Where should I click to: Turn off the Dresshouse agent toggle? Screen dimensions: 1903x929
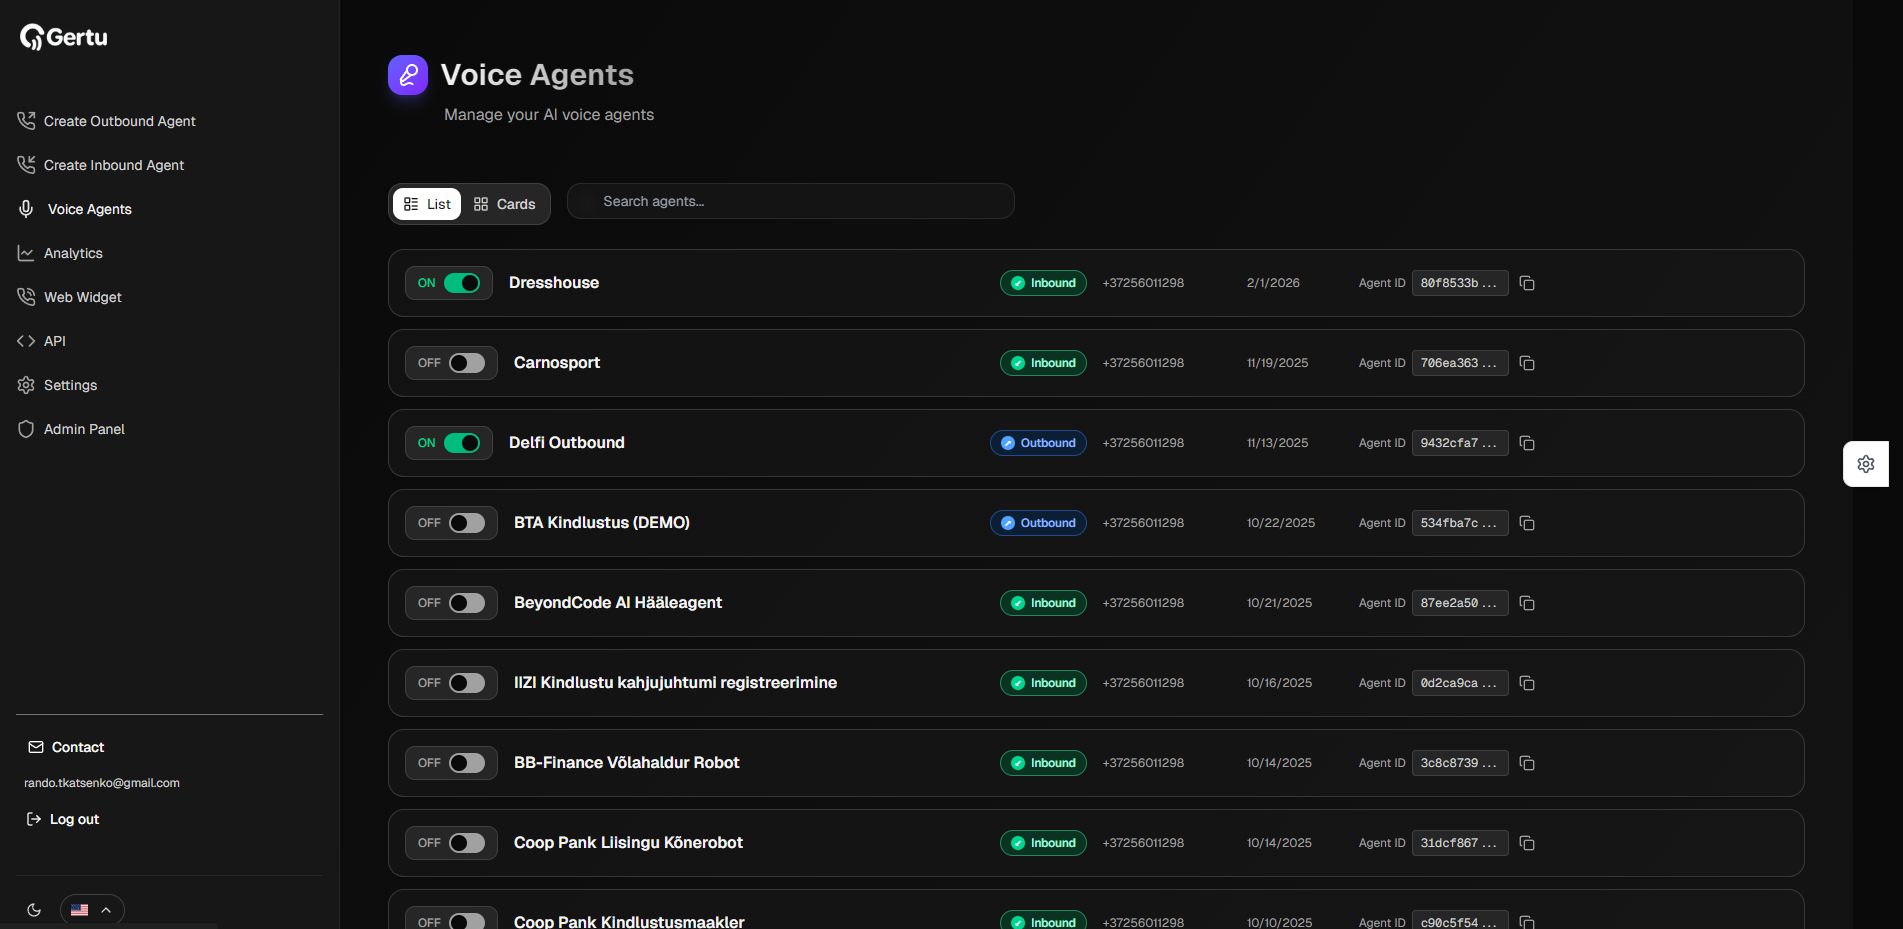pos(462,283)
